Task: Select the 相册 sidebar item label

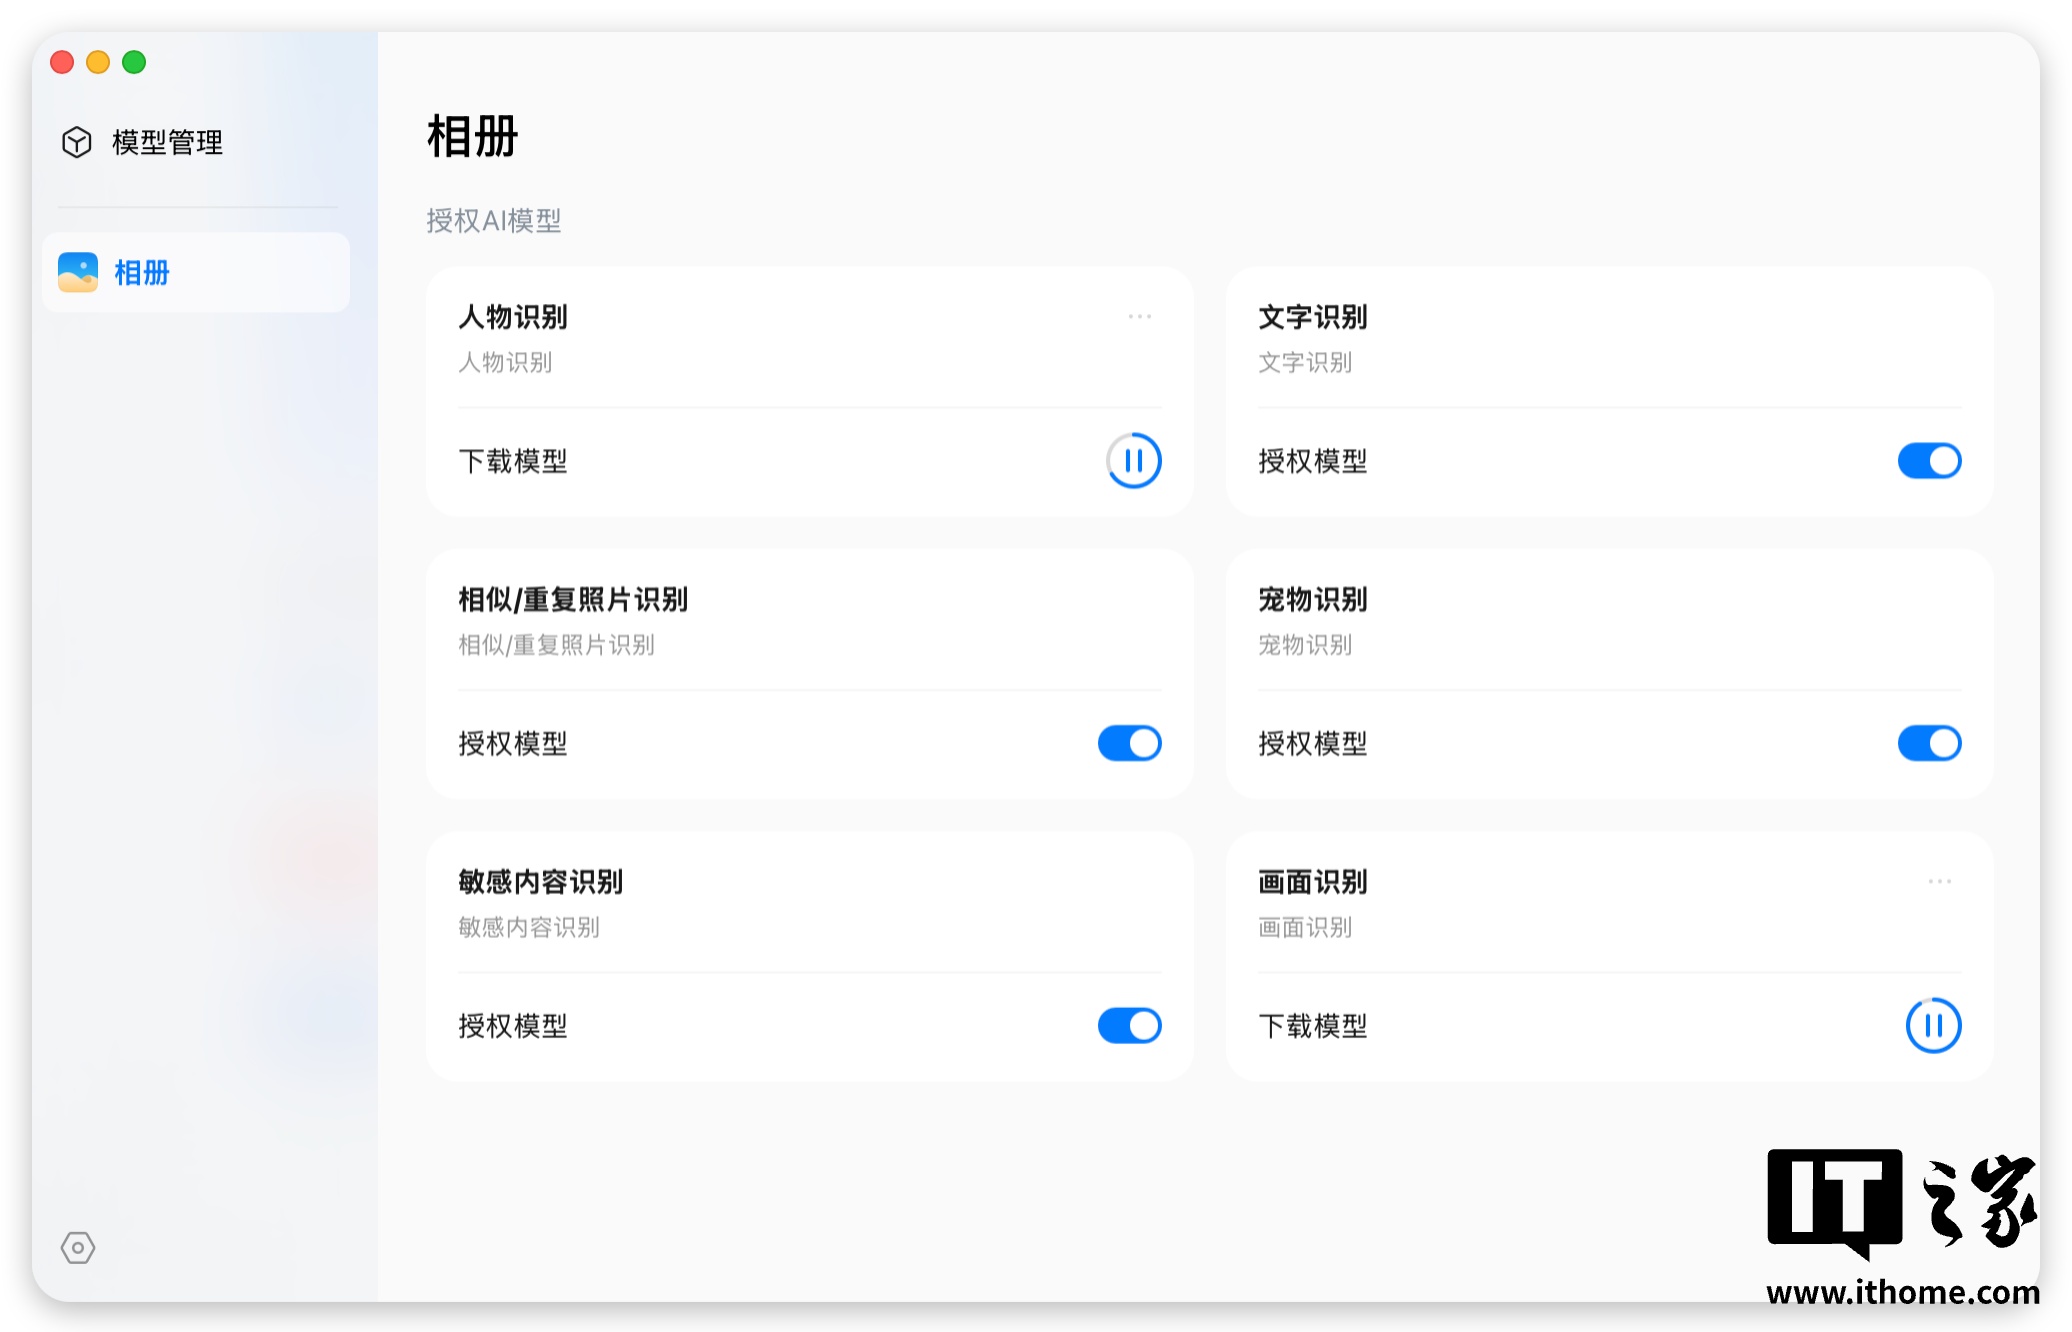Action: point(142,272)
